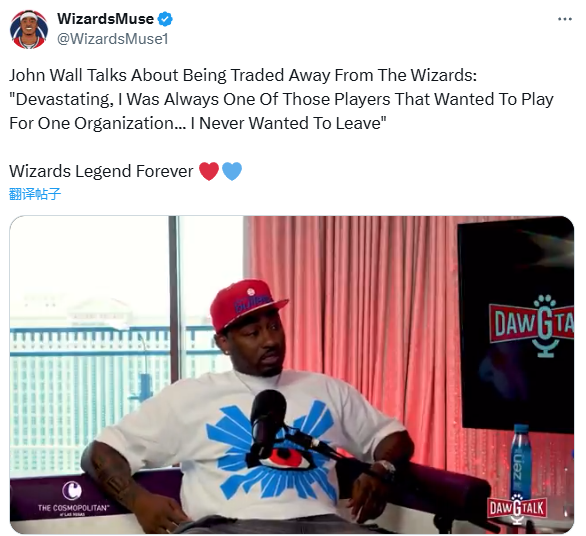This screenshot has height=536, width=586.
Task: Select the 'Wizards Legend Forever' text
Action: [x=101, y=171]
